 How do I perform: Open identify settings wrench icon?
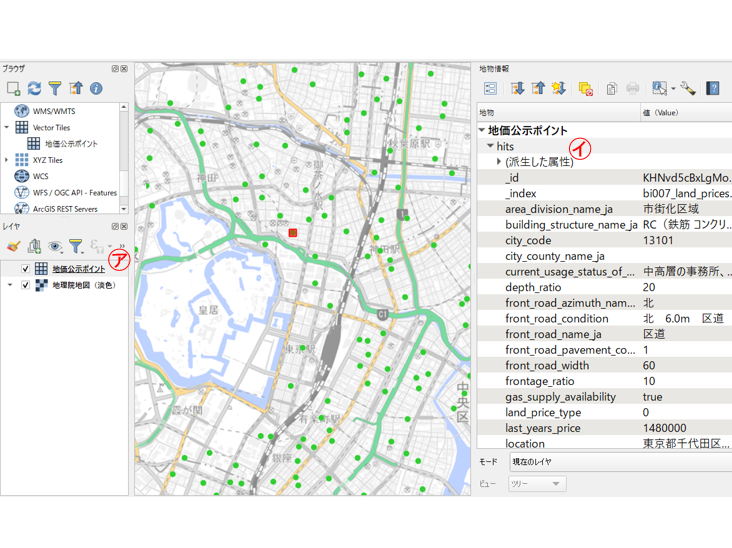(688, 89)
